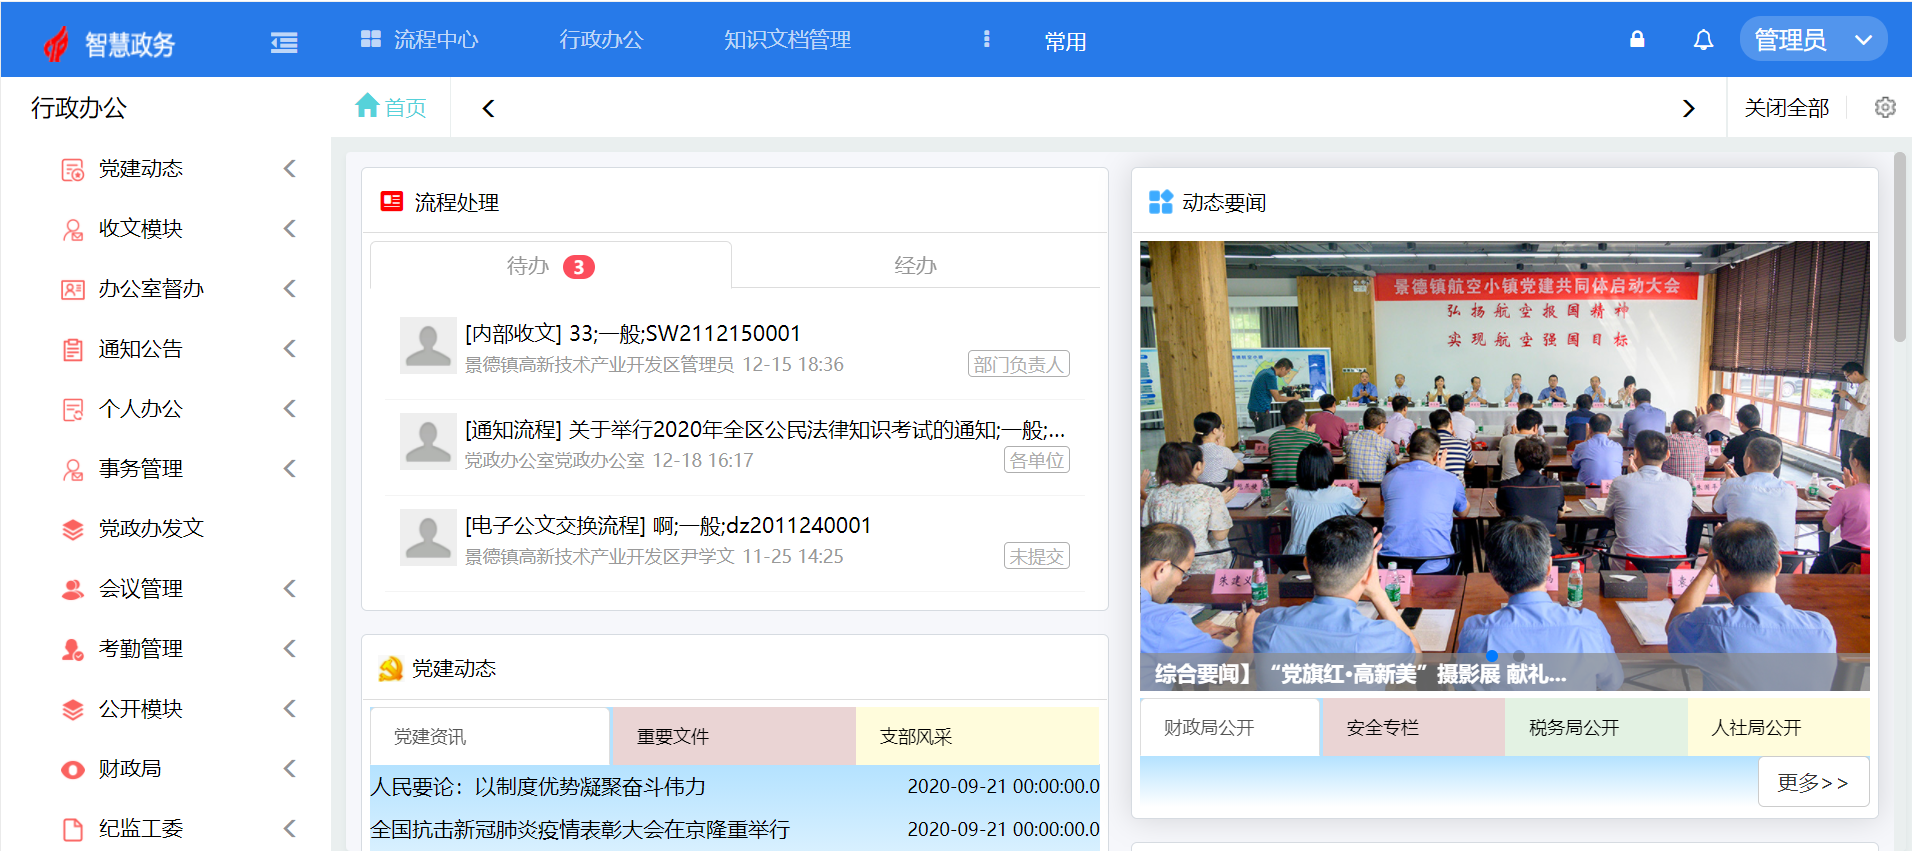Click the 更多>> button
Screen dimensions: 1912x851
1812,782
